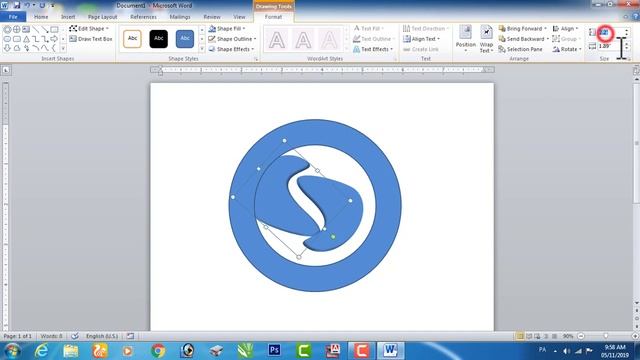The width and height of the screenshot is (640, 360).
Task: Open the Shape Effects dropdown
Action: (x=231, y=49)
